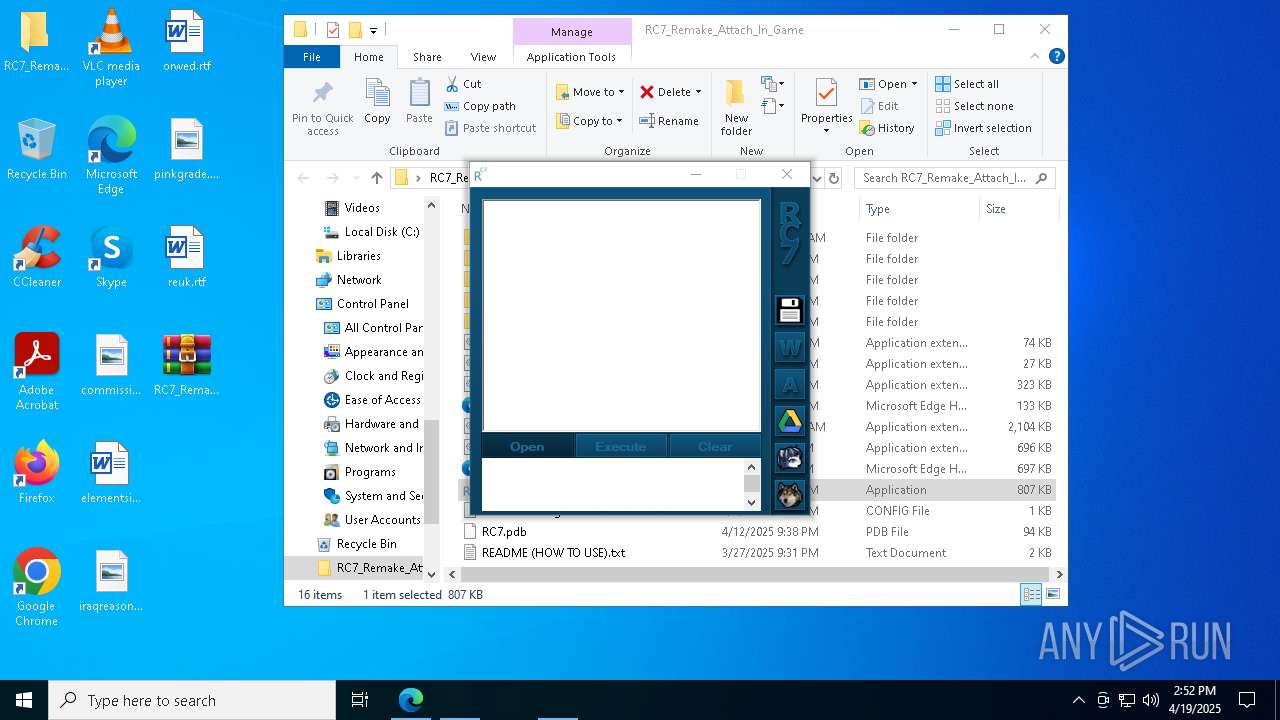
Task: Click the Open button in RC7
Action: click(527, 446)
